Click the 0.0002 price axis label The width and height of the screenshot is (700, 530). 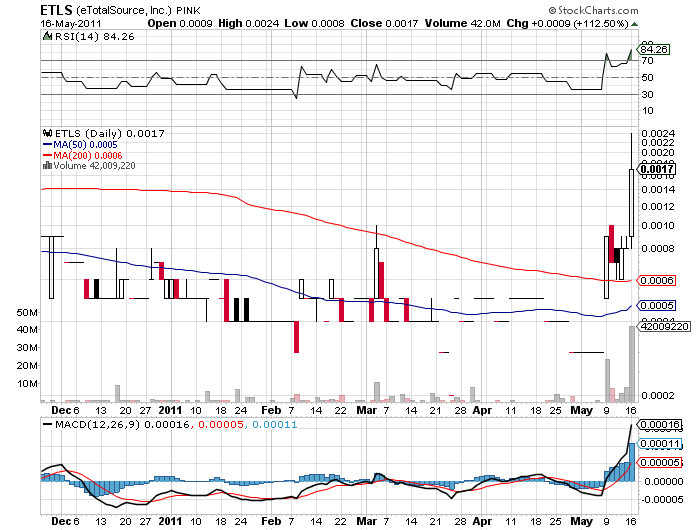tap(658, 396)
